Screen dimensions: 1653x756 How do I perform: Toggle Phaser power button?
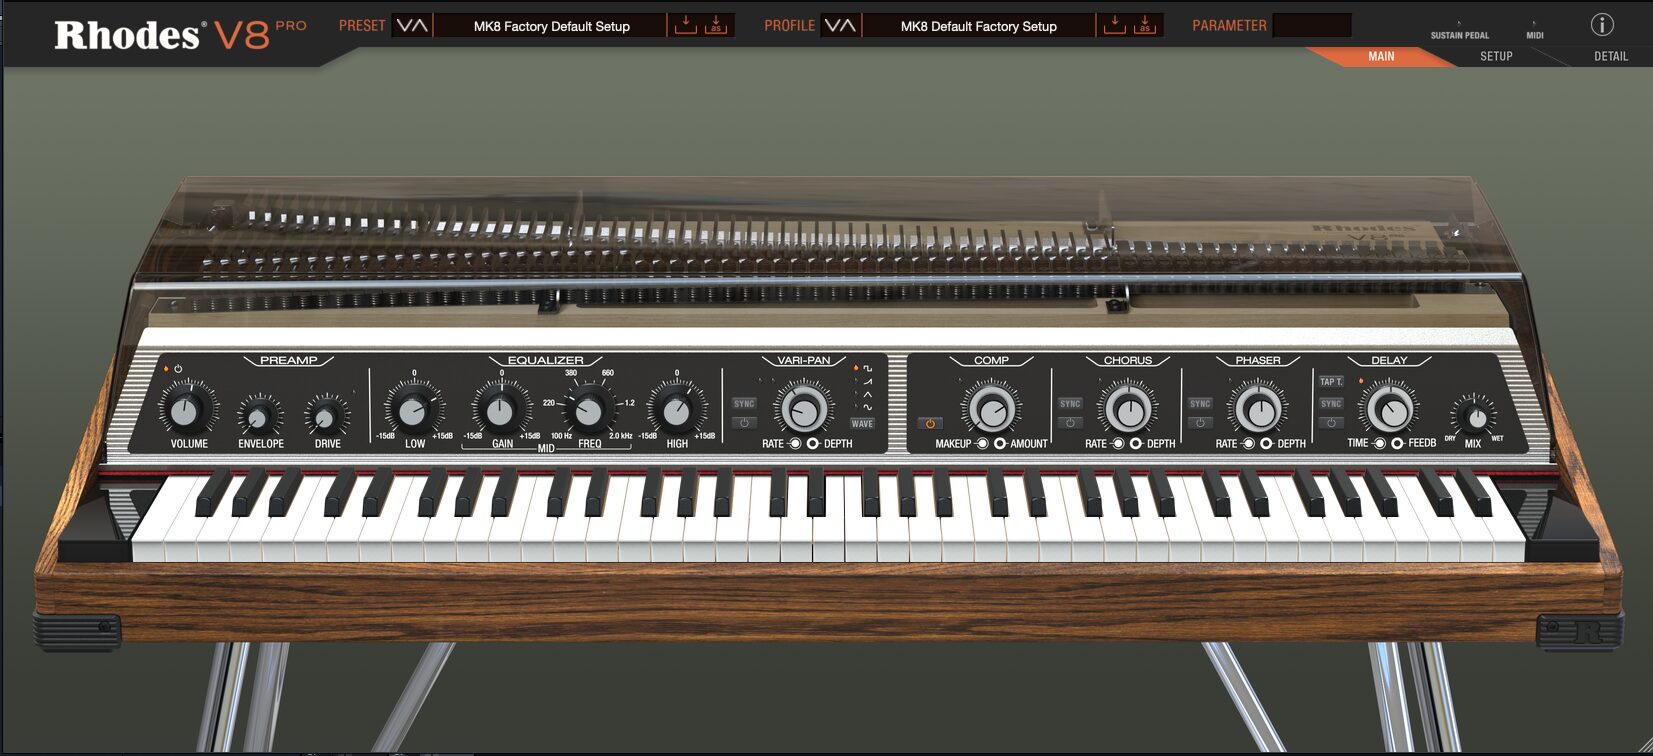point(1200,423)
